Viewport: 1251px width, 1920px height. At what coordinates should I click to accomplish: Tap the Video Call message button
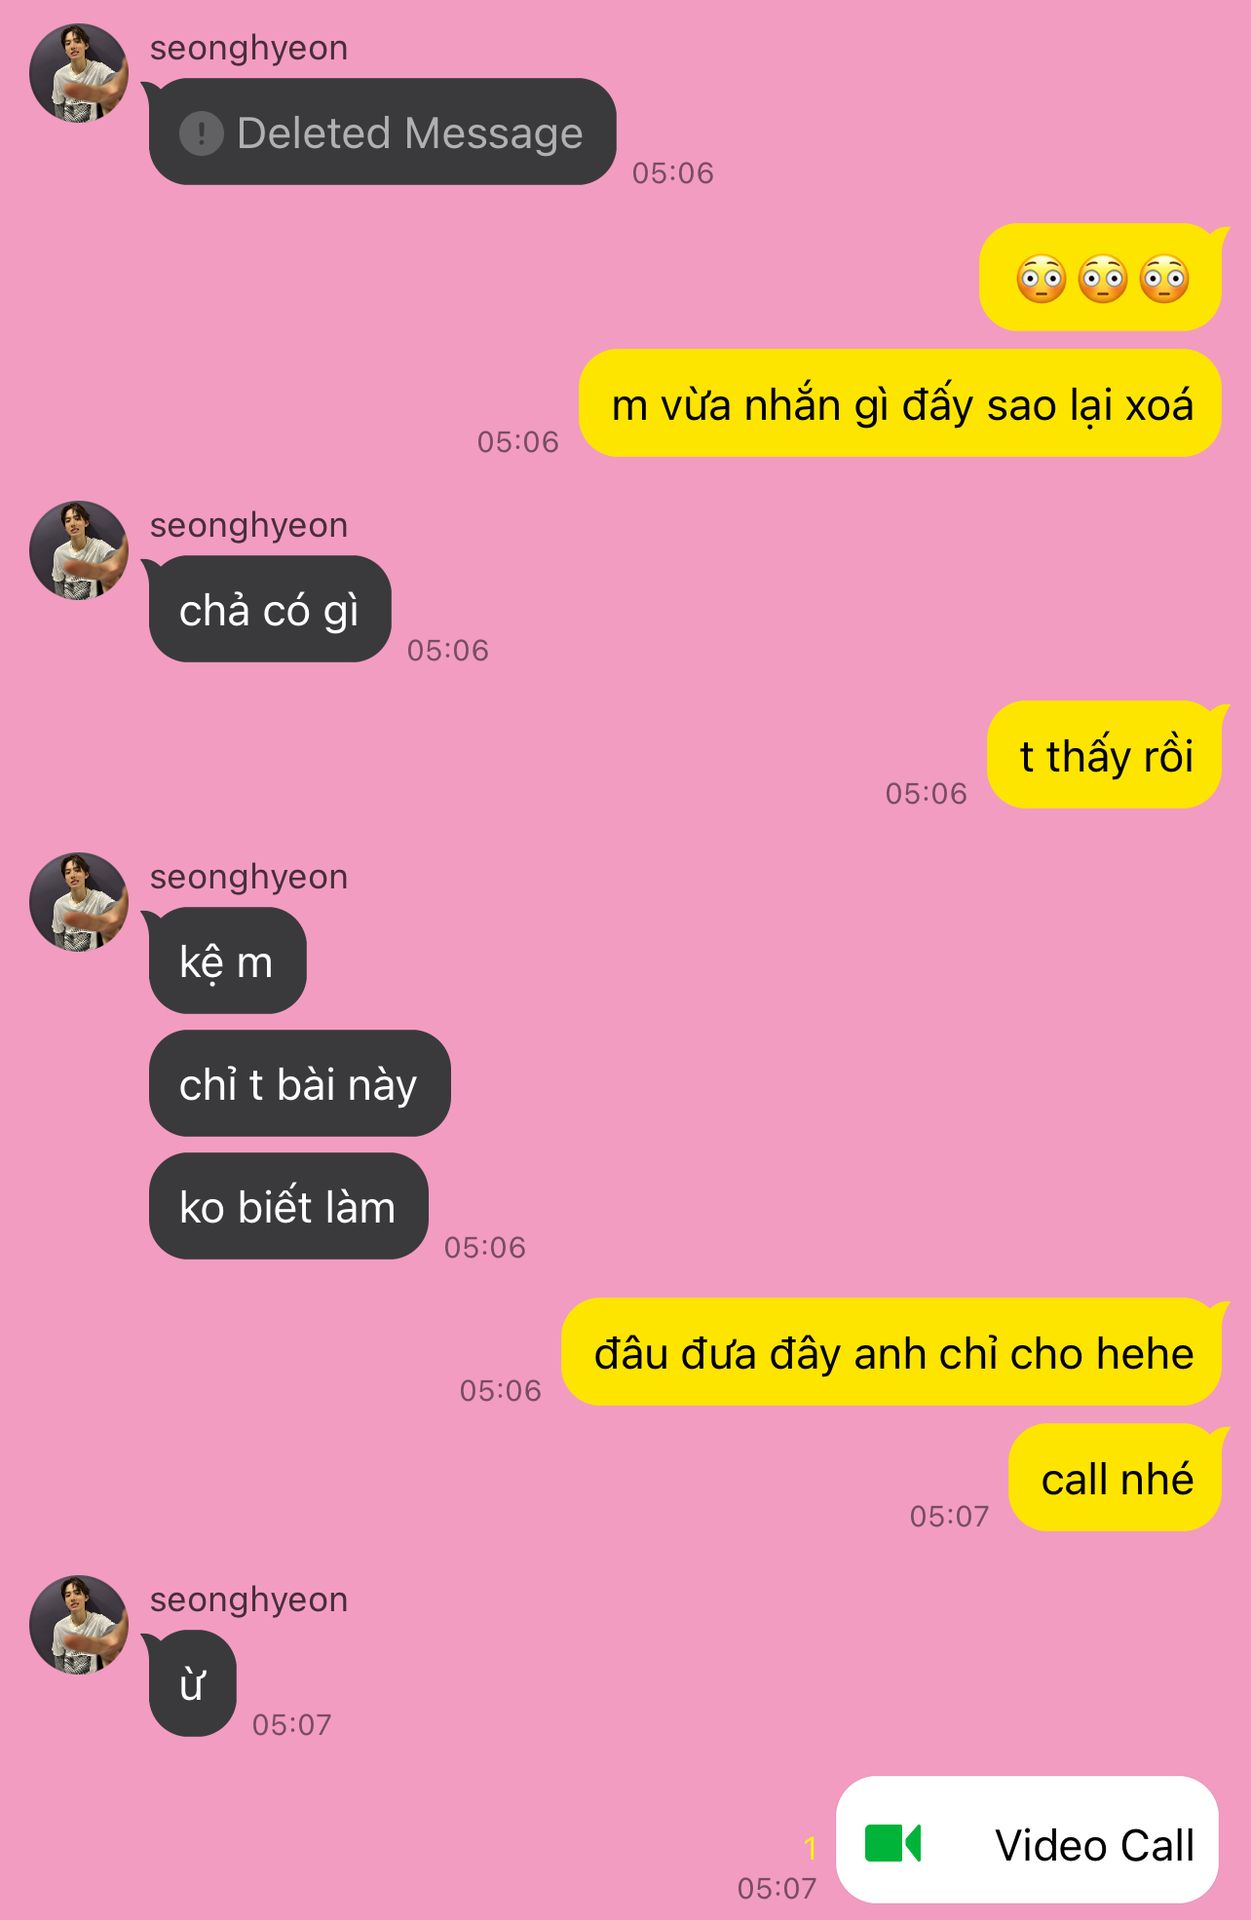[1027, 1840]
